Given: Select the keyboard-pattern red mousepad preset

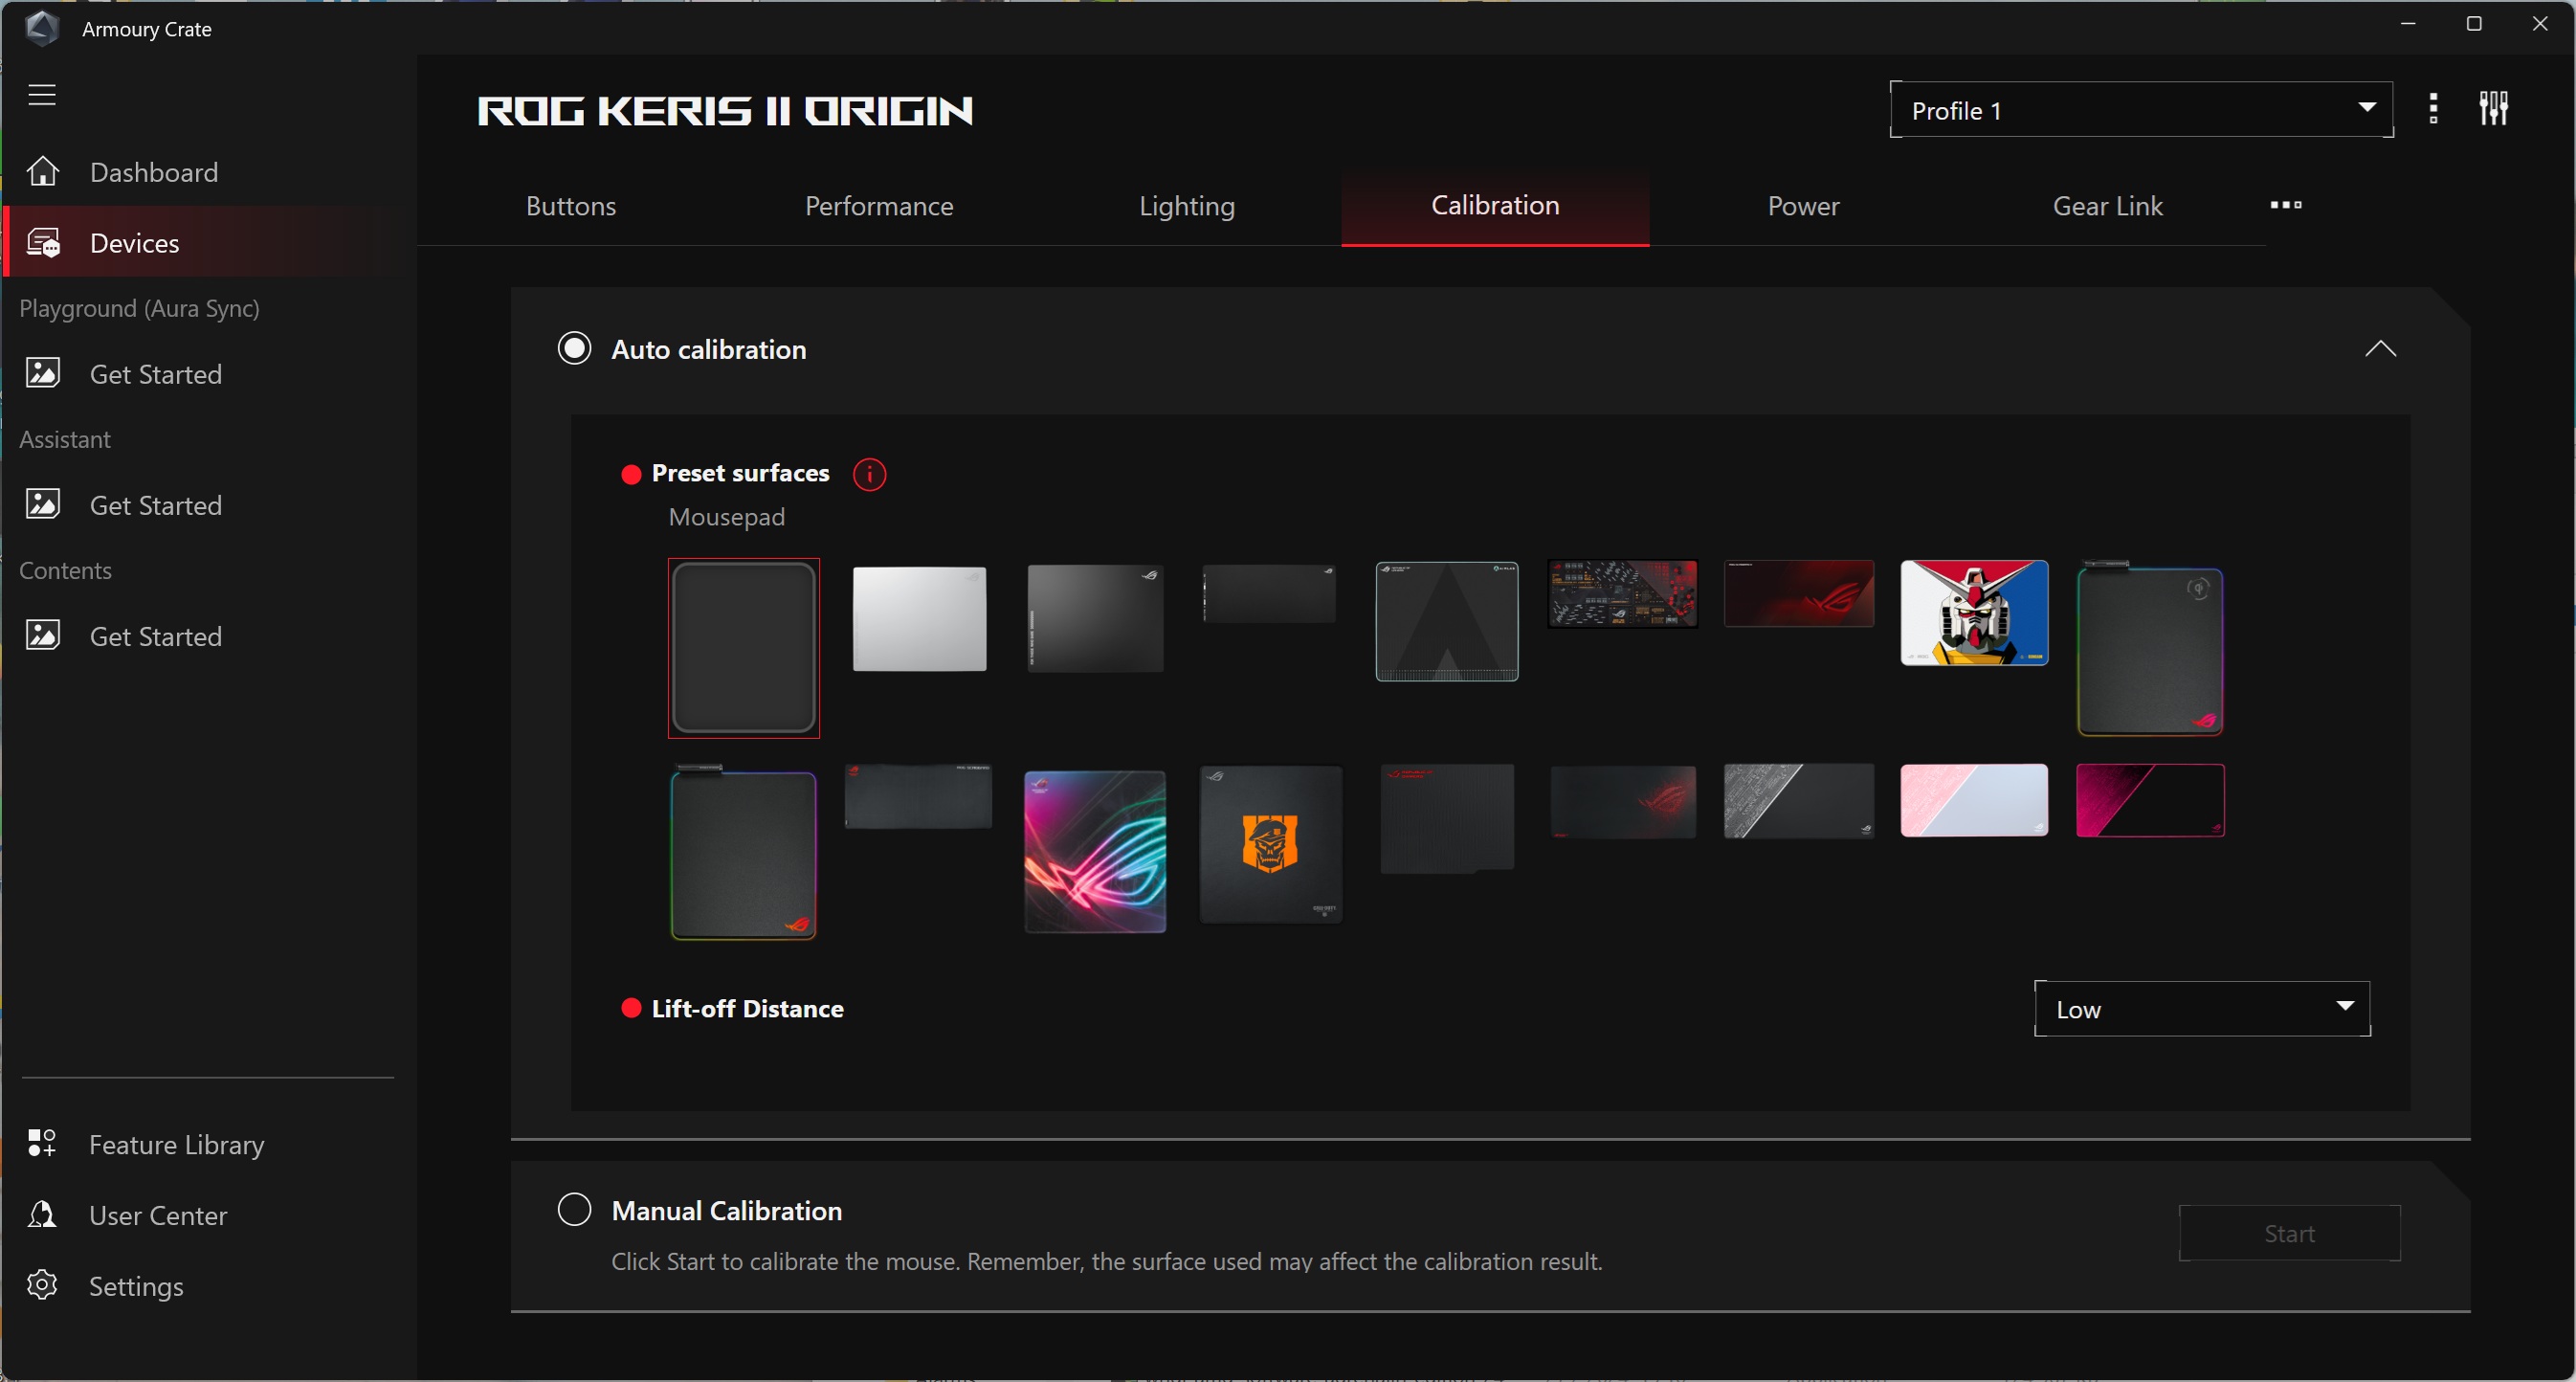Looking at the screenshot, I should click(1622, 594).
